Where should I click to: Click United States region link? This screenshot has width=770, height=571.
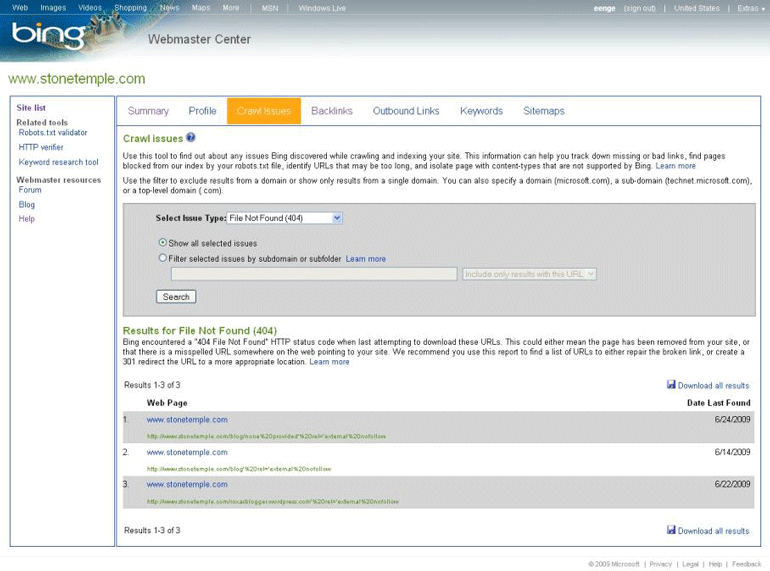696,8
